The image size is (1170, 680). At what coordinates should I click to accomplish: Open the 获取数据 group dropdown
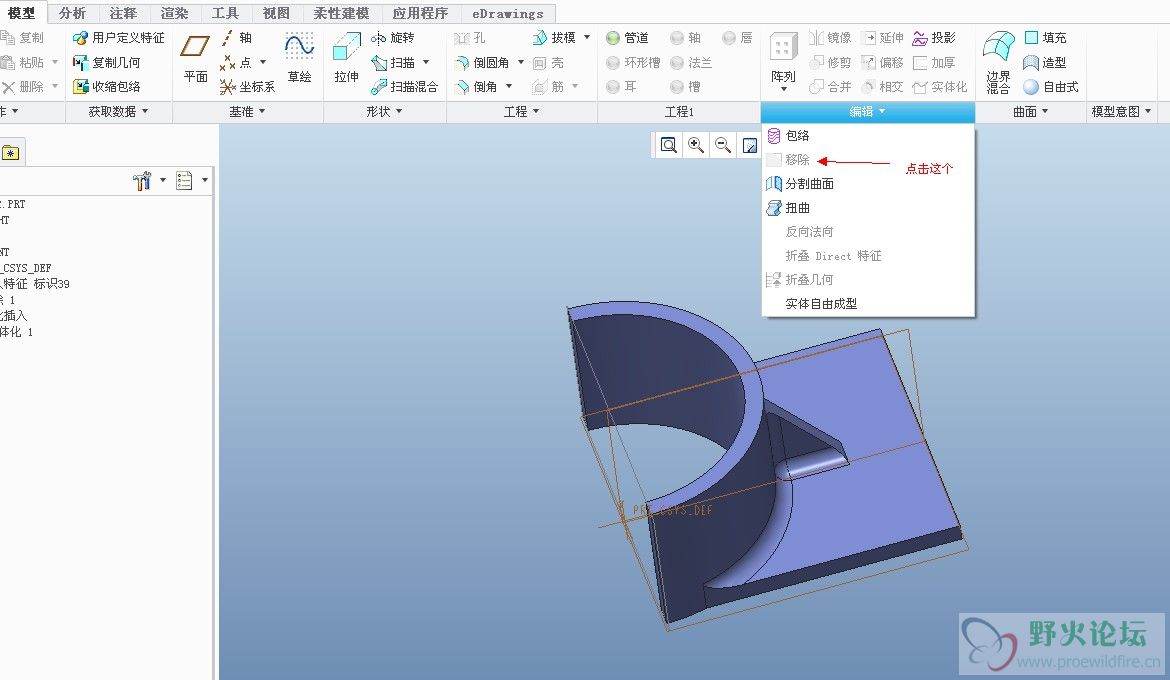coord(119,111)
